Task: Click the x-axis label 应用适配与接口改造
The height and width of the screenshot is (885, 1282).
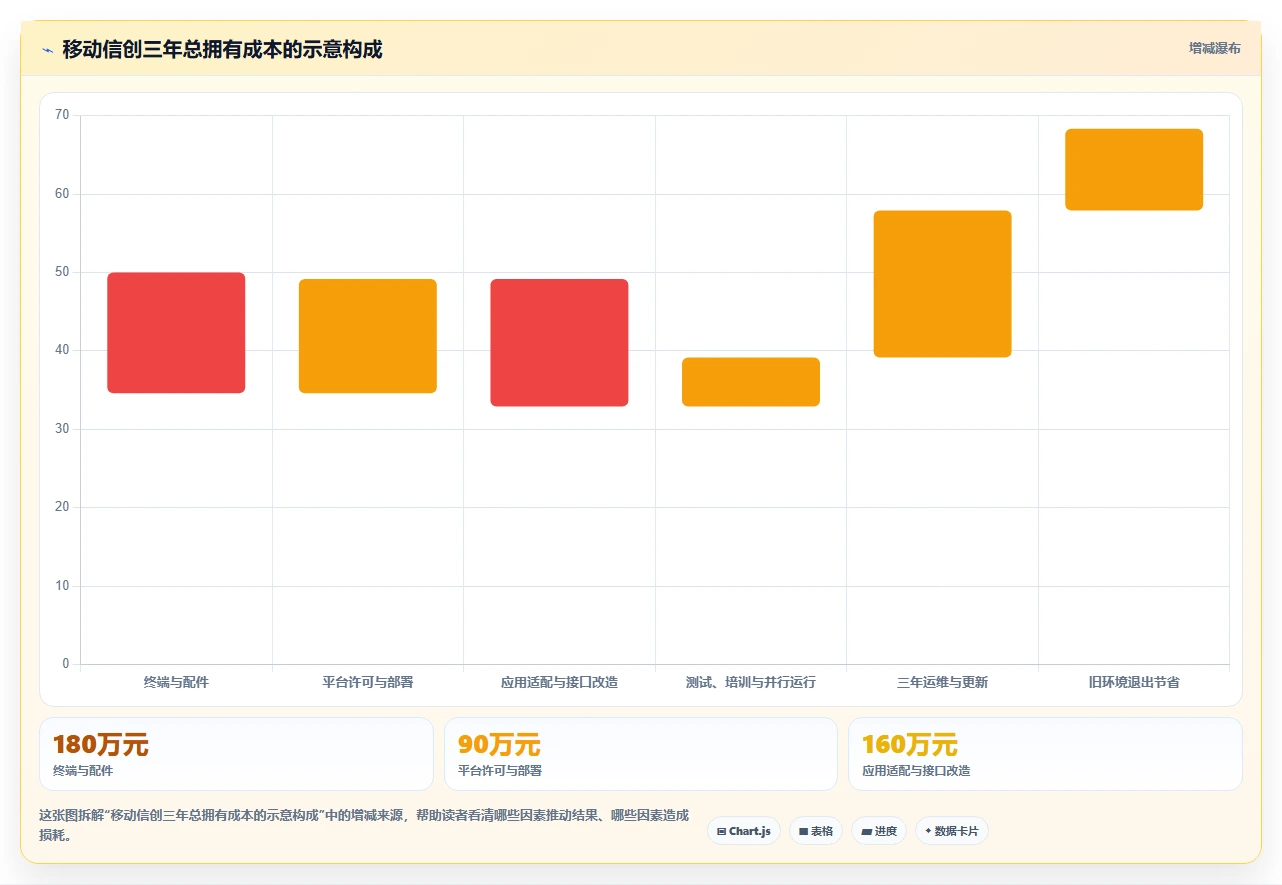Action: 559,682
